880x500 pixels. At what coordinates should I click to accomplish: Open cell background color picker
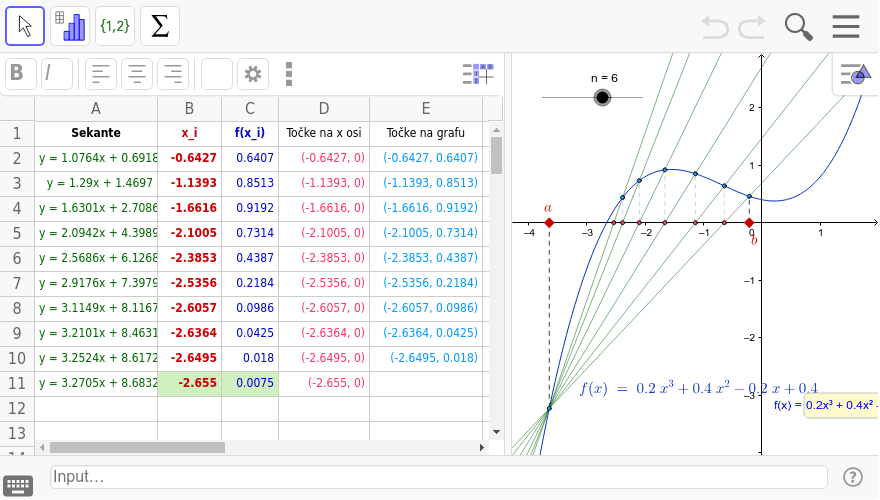coord(217,74)
